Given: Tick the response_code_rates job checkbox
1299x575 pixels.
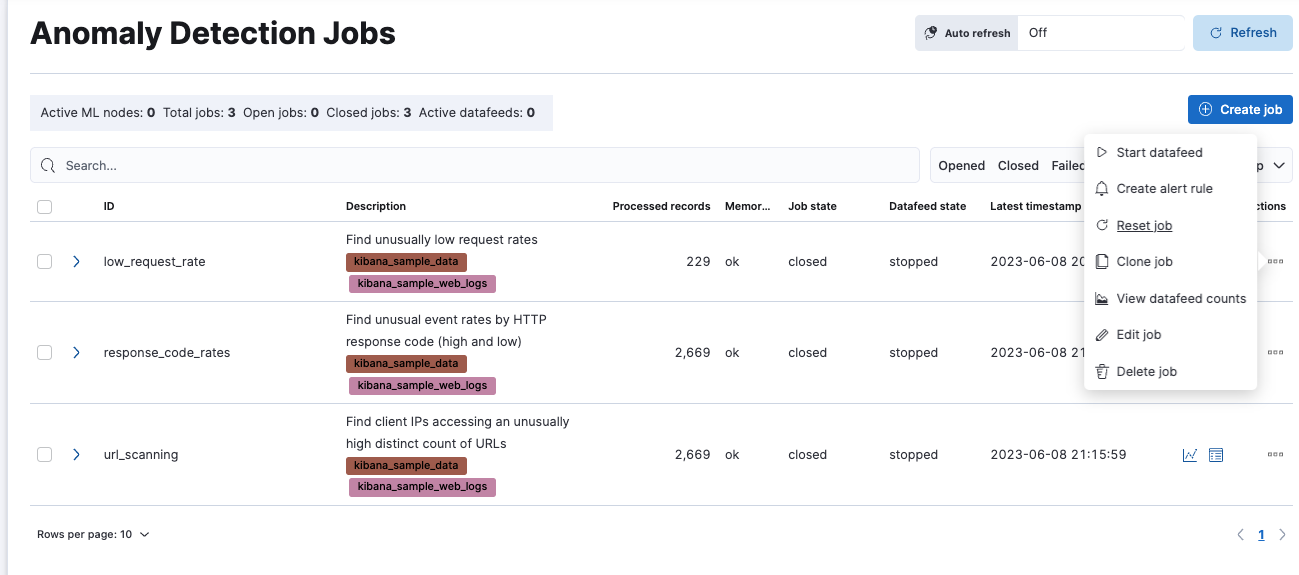Looking at the screenshot, I should tap(44, 353).
